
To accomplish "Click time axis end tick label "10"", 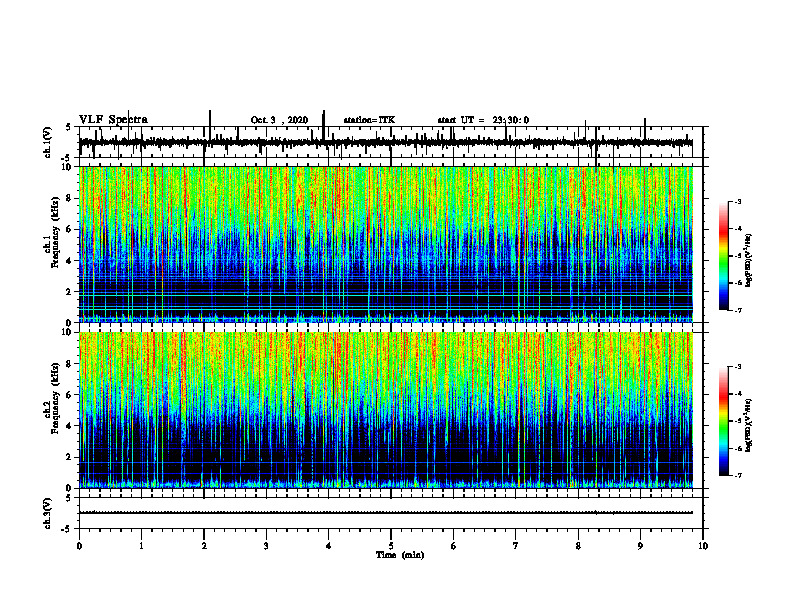I will tap(703, 546).
